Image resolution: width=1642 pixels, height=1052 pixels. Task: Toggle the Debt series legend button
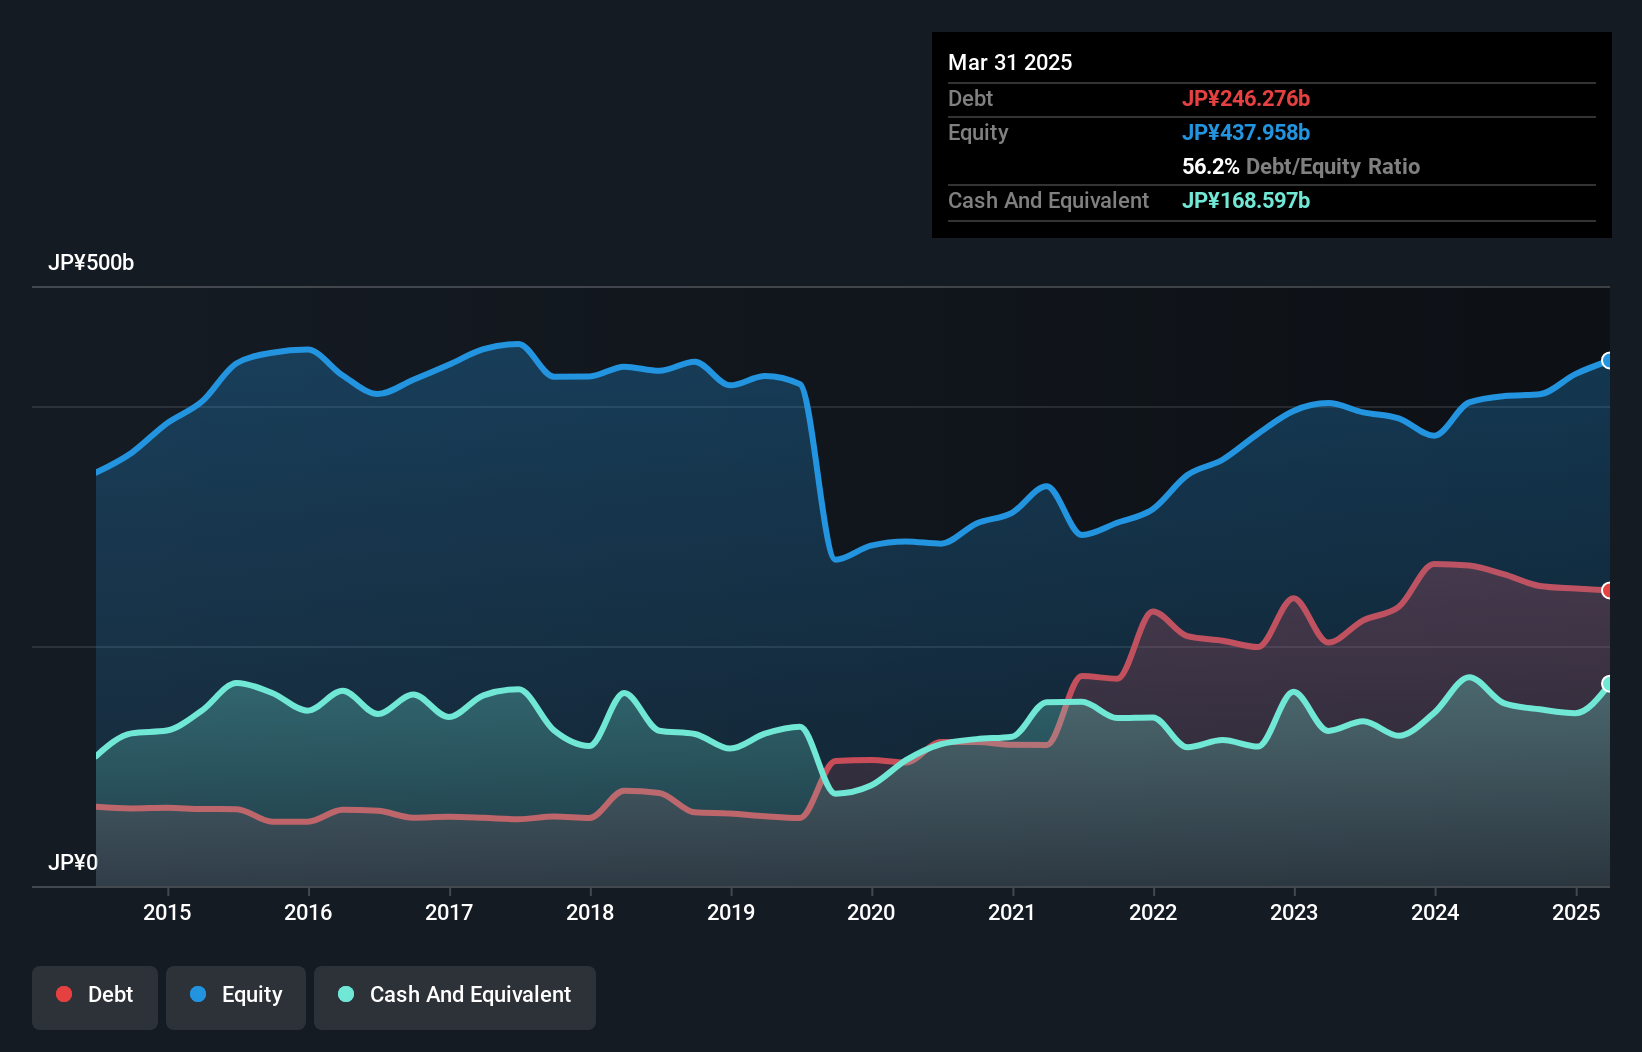point(95,997)
